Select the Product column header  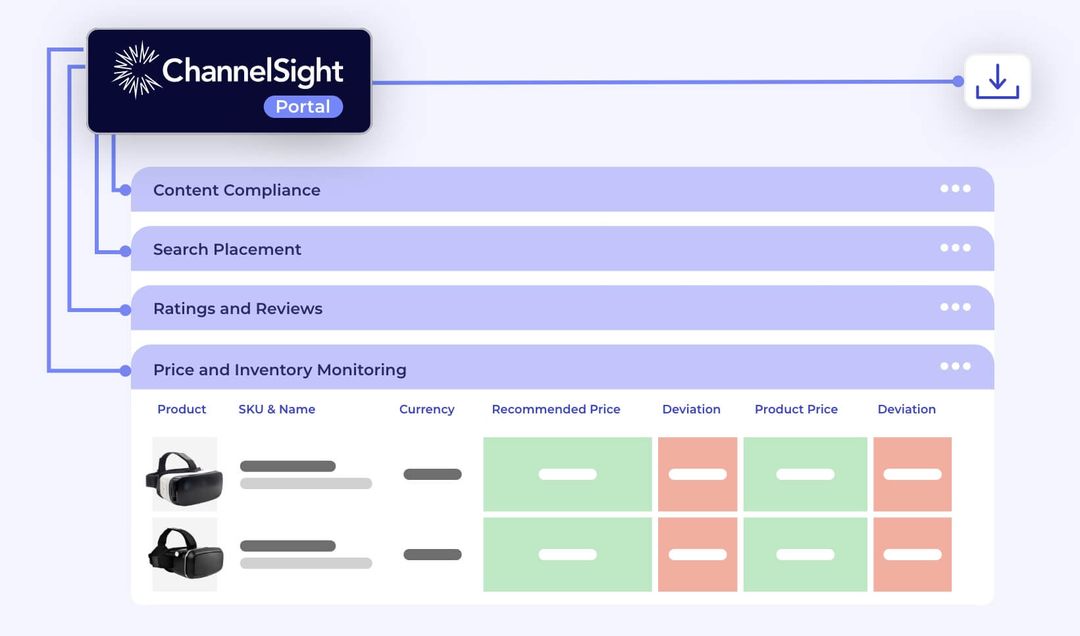click(181, 409)
